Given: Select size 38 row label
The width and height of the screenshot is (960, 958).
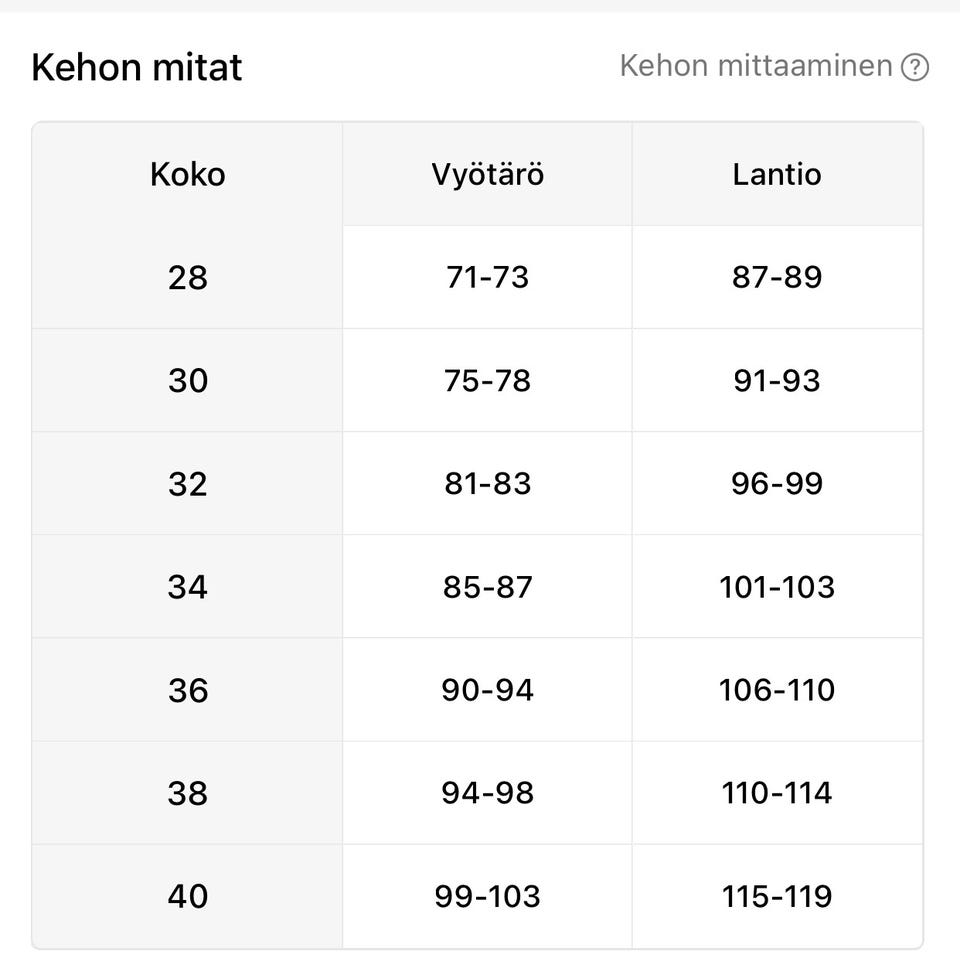Looking at the screenshot, I should click(188, 793).
